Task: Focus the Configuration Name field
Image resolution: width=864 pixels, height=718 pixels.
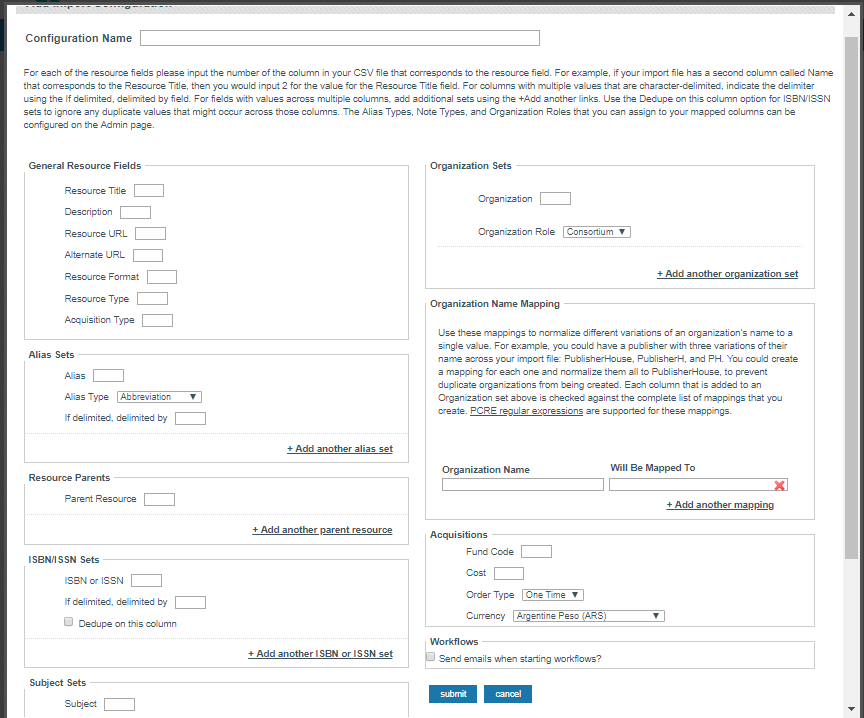Action: click(340, 38)
